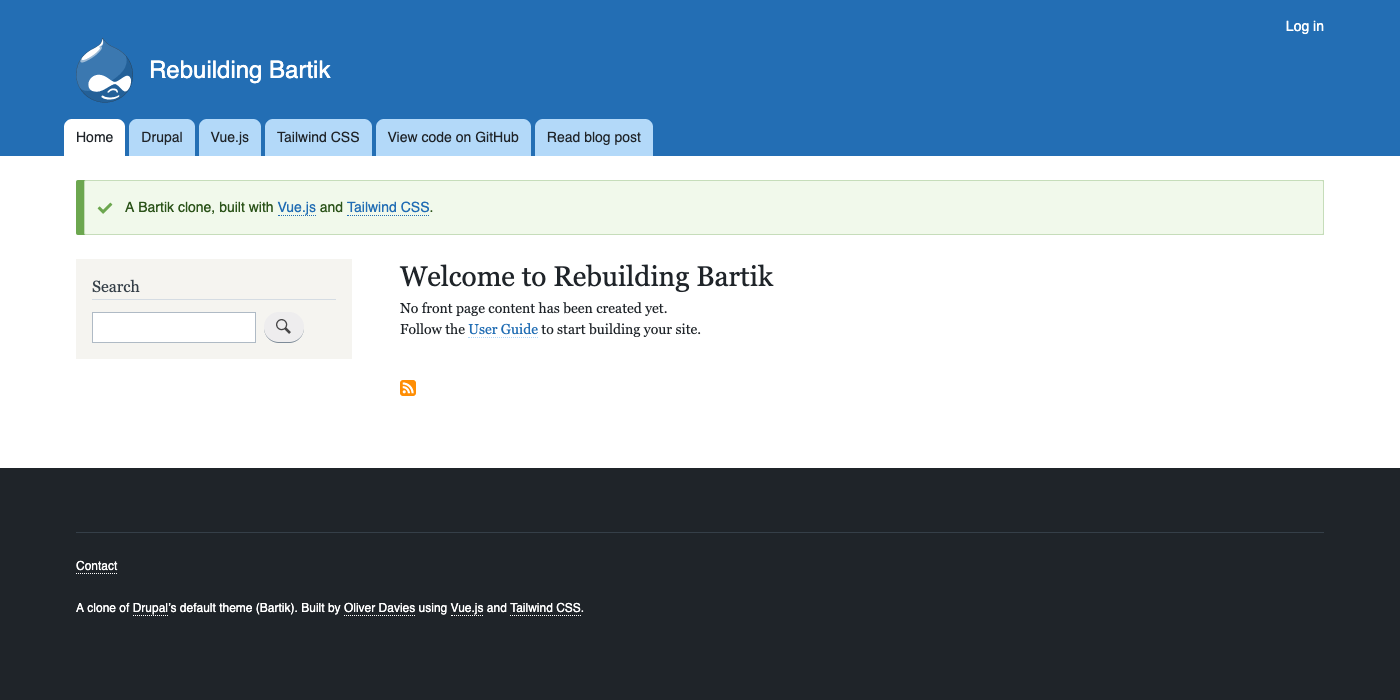Click Vue.js link in green status message
1400x700 pixels.
click(297, 208)
